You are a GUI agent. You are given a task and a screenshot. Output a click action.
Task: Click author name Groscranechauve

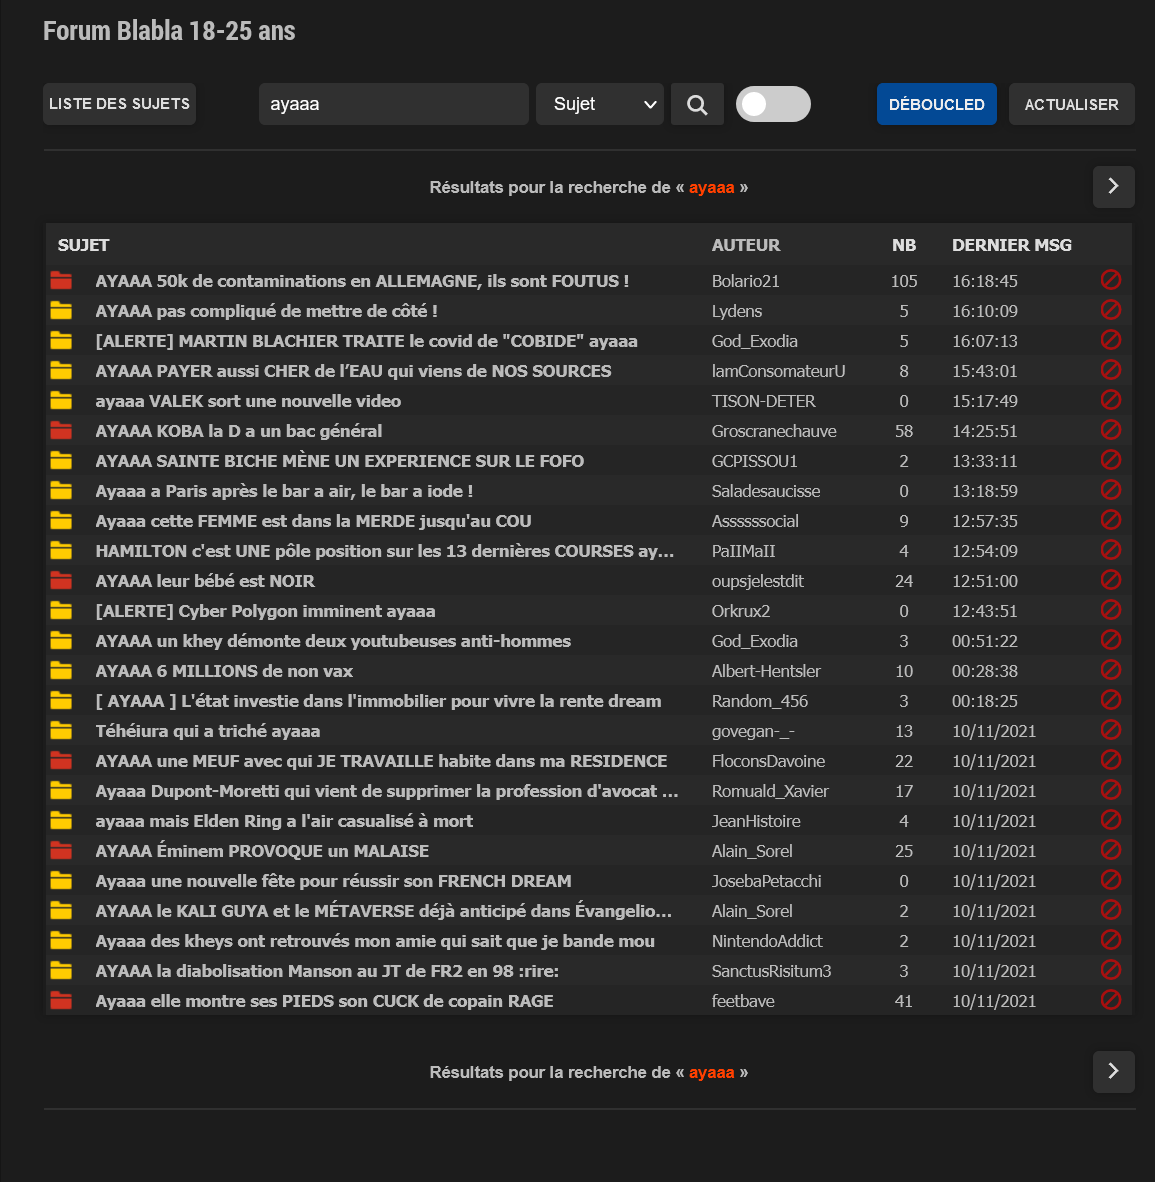pyautogui.click(x=774, y=431)
